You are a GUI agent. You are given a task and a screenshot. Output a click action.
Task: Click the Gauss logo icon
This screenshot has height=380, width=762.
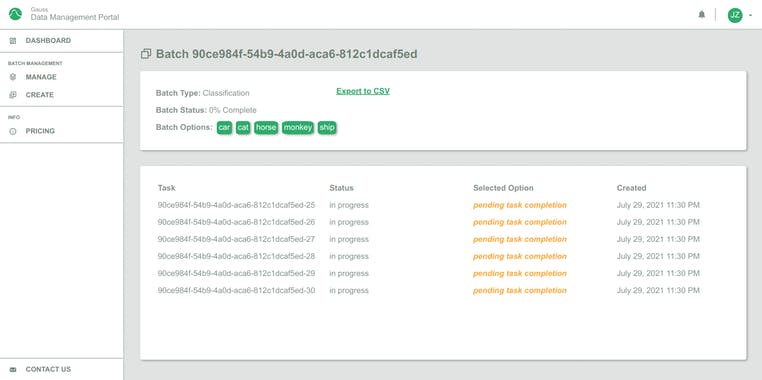[15, 14]
